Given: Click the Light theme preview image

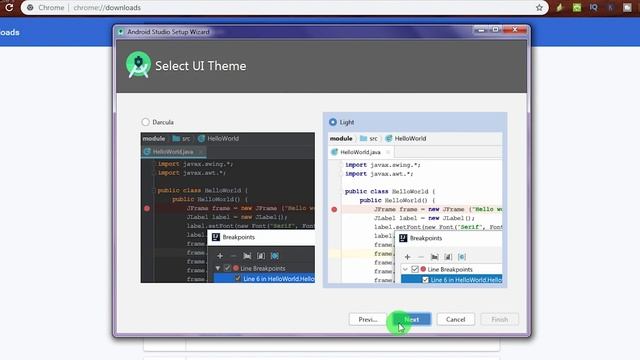Looking at the screenshot, I should coord(415,208).
